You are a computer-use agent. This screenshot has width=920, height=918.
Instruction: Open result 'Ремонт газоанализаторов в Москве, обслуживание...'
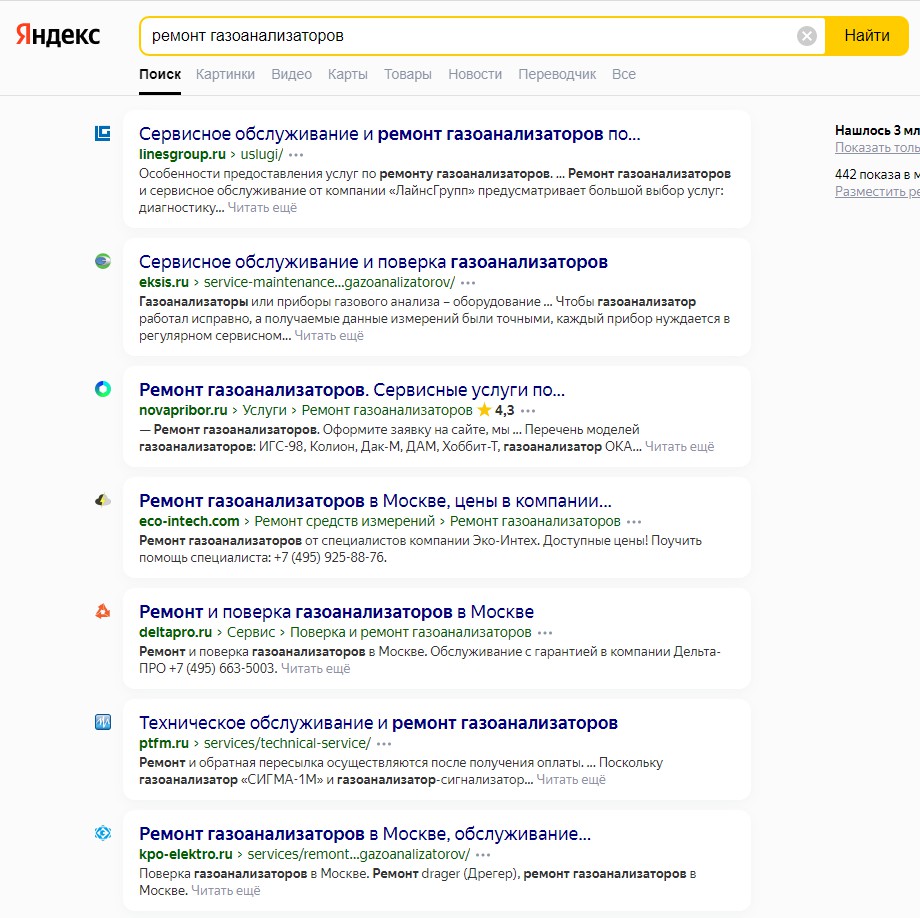pos(365,834)
